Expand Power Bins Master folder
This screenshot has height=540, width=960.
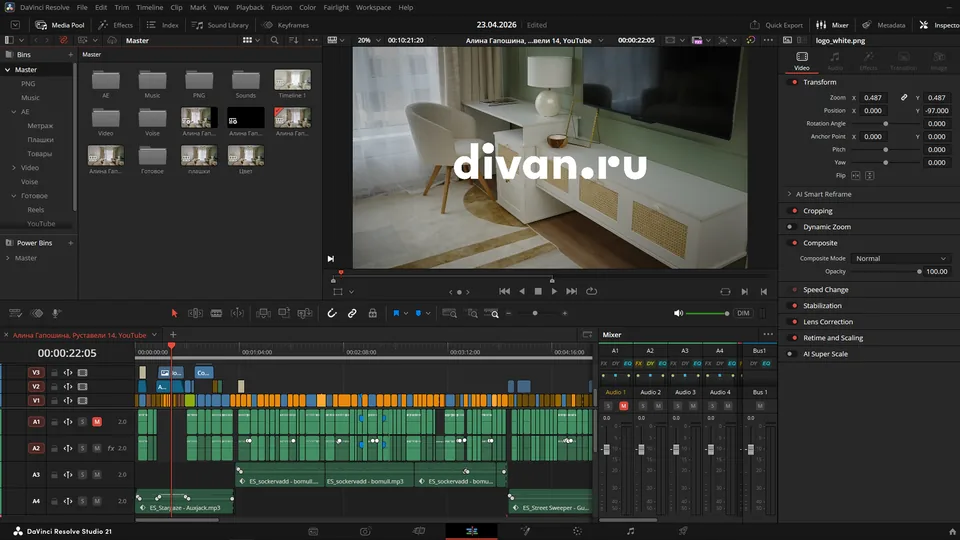click(x=7, y=258)
